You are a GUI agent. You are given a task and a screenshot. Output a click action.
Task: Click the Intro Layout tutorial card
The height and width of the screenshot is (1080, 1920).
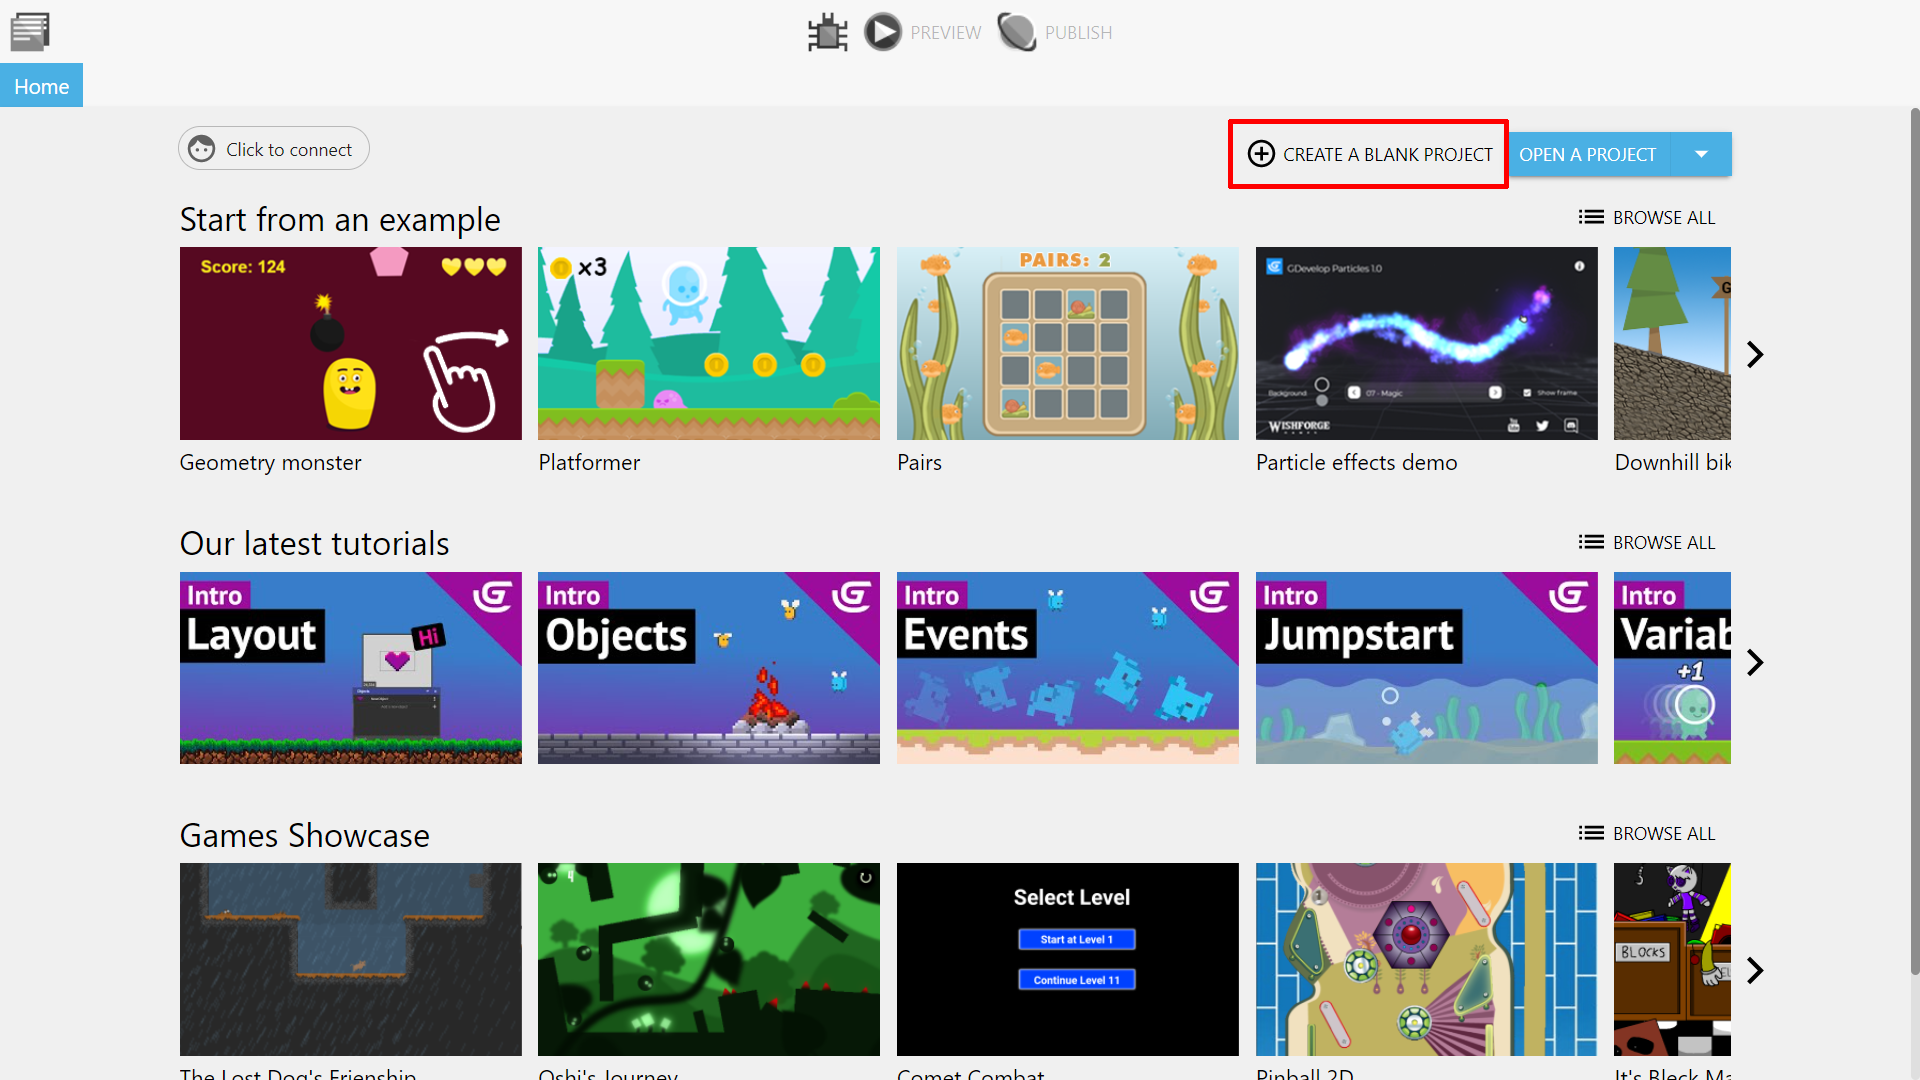(x=349, y=666)
